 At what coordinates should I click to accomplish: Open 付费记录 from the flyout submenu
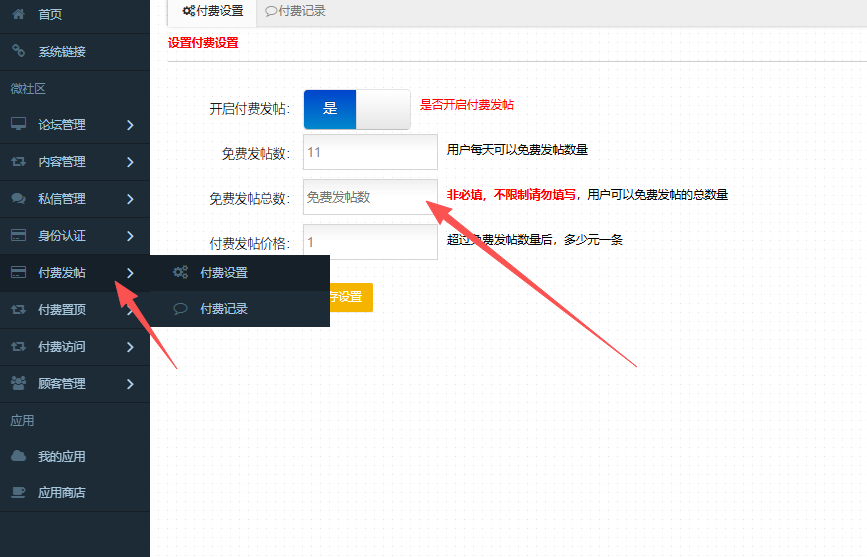pyautogui.click(x=223, y=309)
